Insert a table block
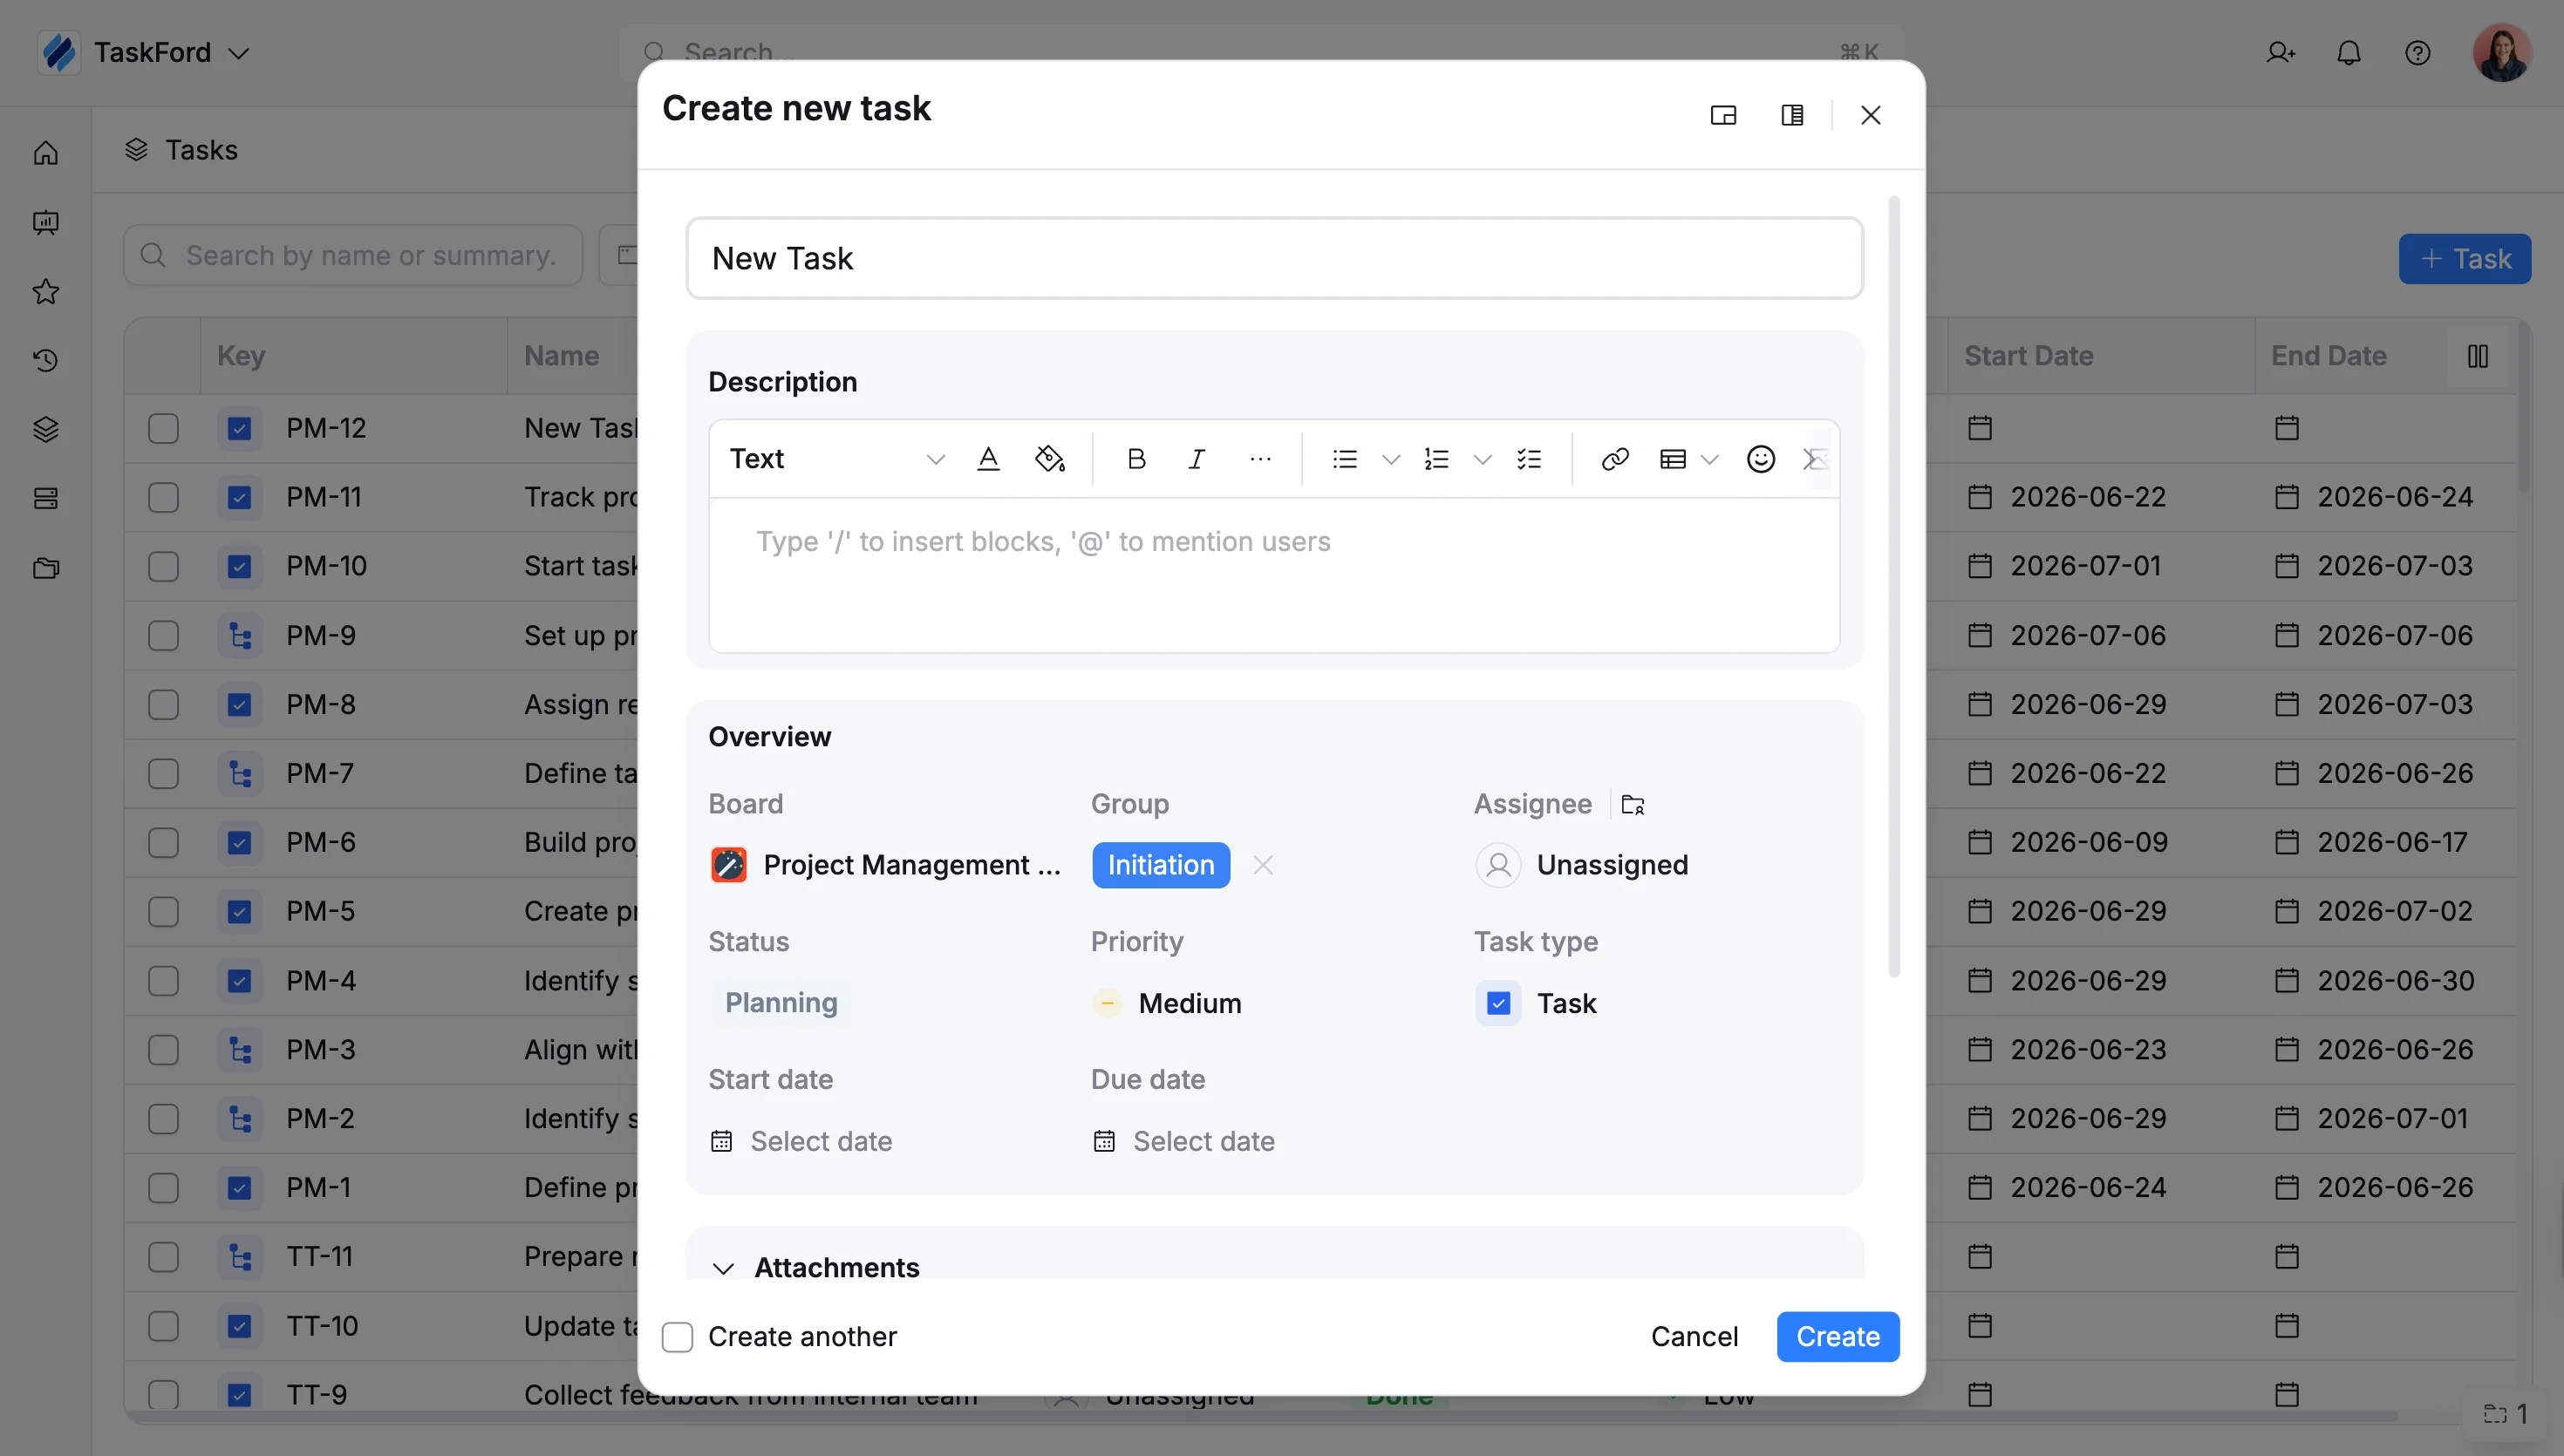The width and height of the screenshot is (2564, 1456). point(1673,459)
